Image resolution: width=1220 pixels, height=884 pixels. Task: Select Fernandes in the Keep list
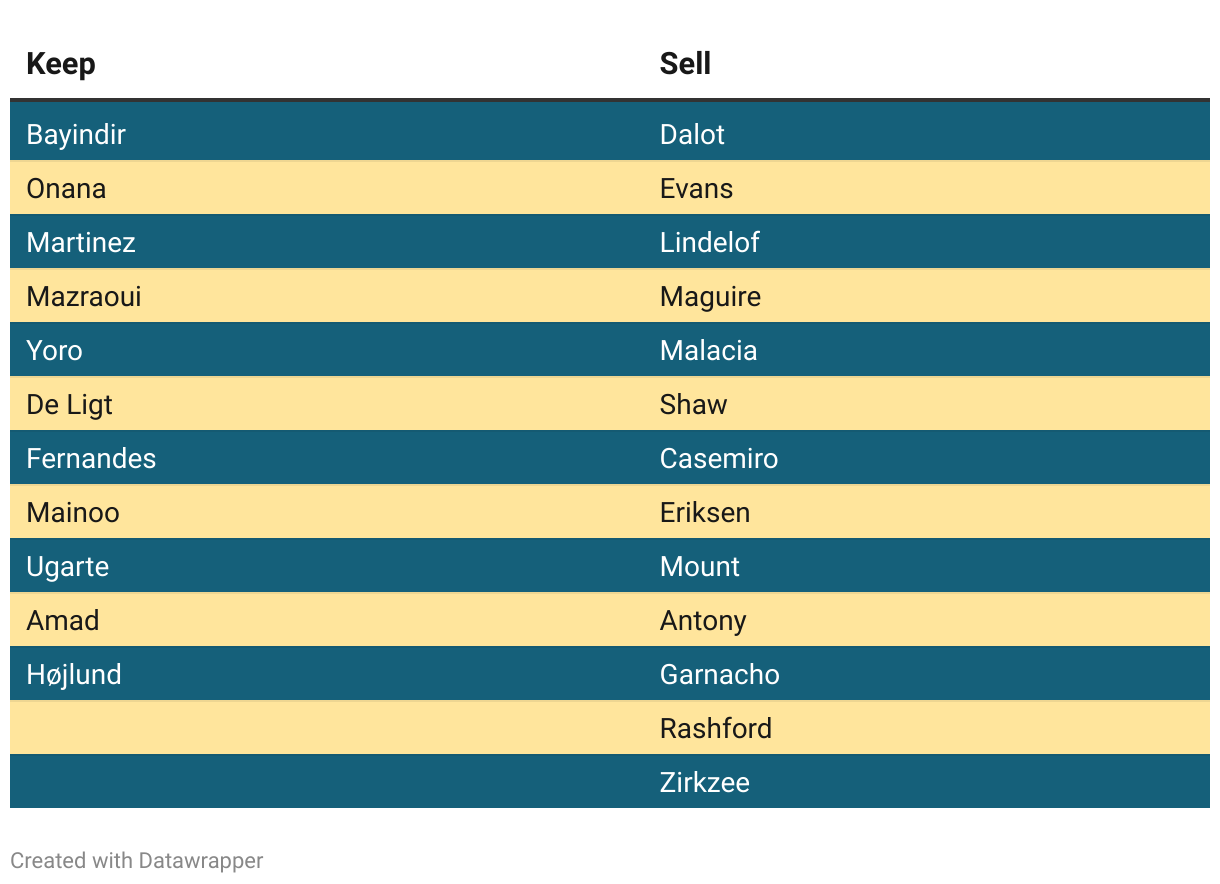click(91, 458)
